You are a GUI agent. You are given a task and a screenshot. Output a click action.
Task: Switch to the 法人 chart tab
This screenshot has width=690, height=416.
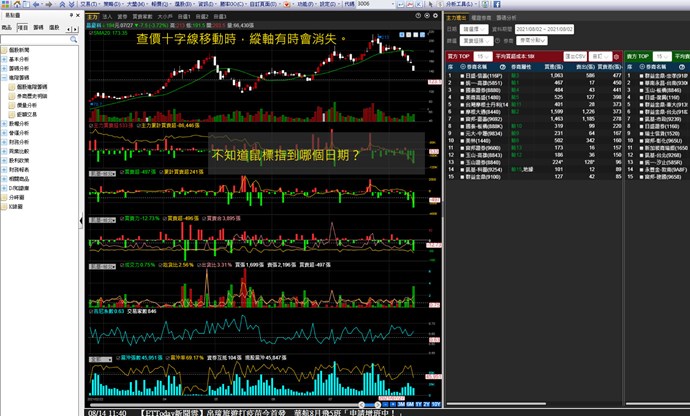click(x=107, y=17)
